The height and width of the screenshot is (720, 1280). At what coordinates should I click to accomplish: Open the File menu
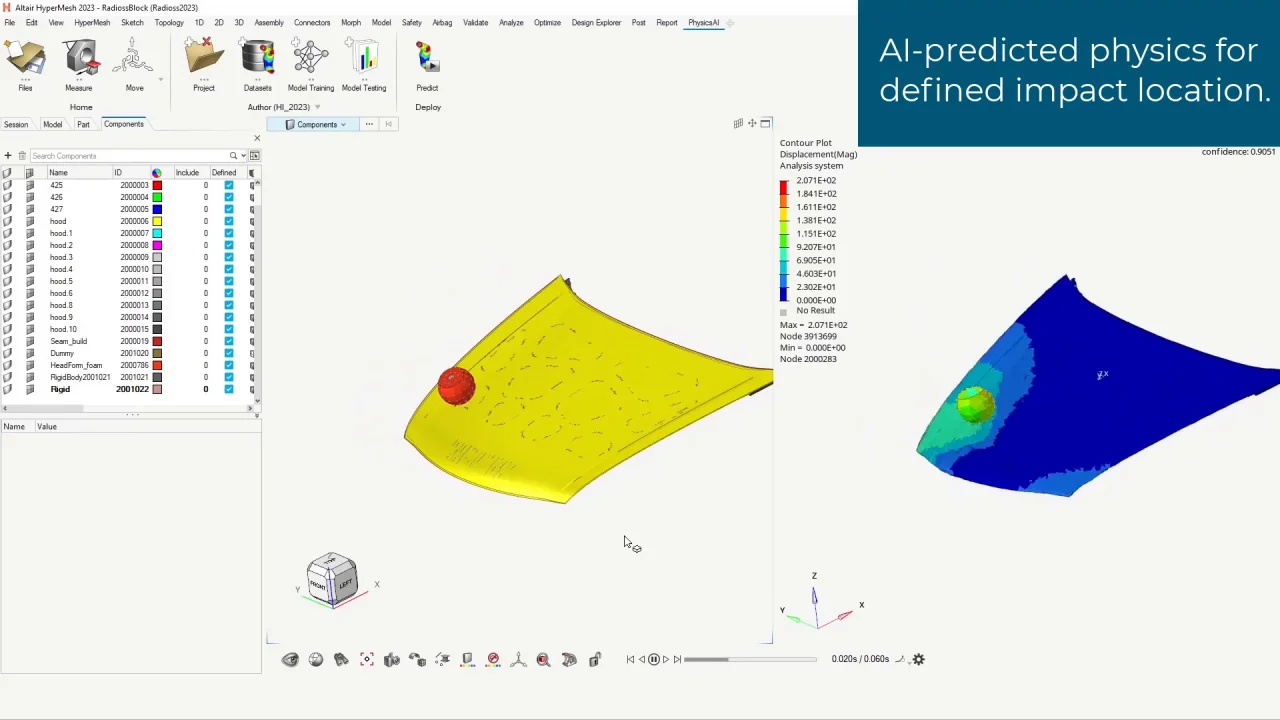coord(9,22)
